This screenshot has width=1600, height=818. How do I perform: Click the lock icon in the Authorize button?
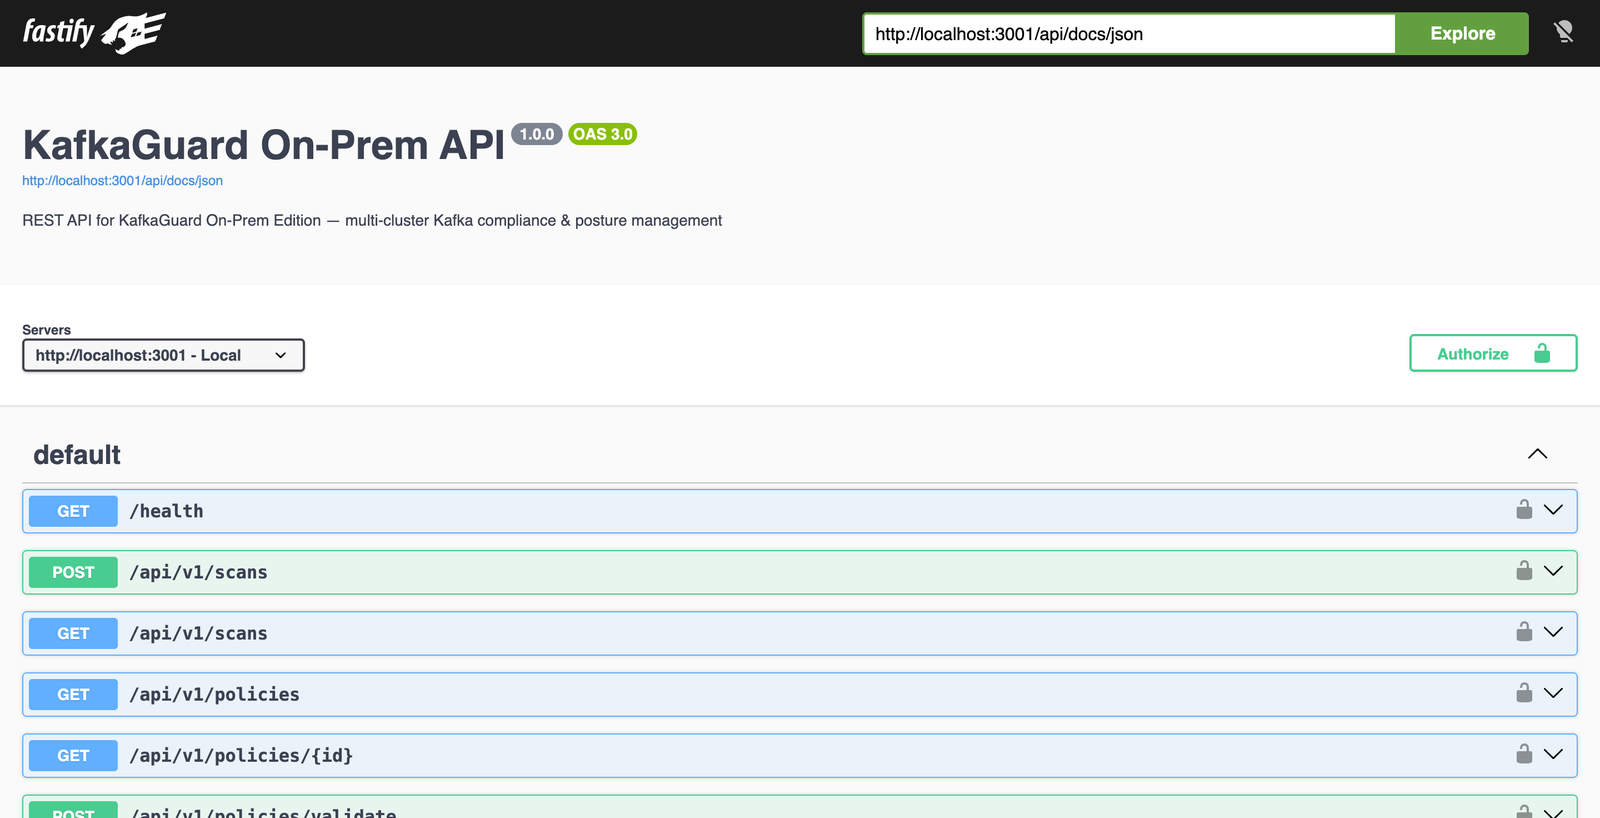1542,353
